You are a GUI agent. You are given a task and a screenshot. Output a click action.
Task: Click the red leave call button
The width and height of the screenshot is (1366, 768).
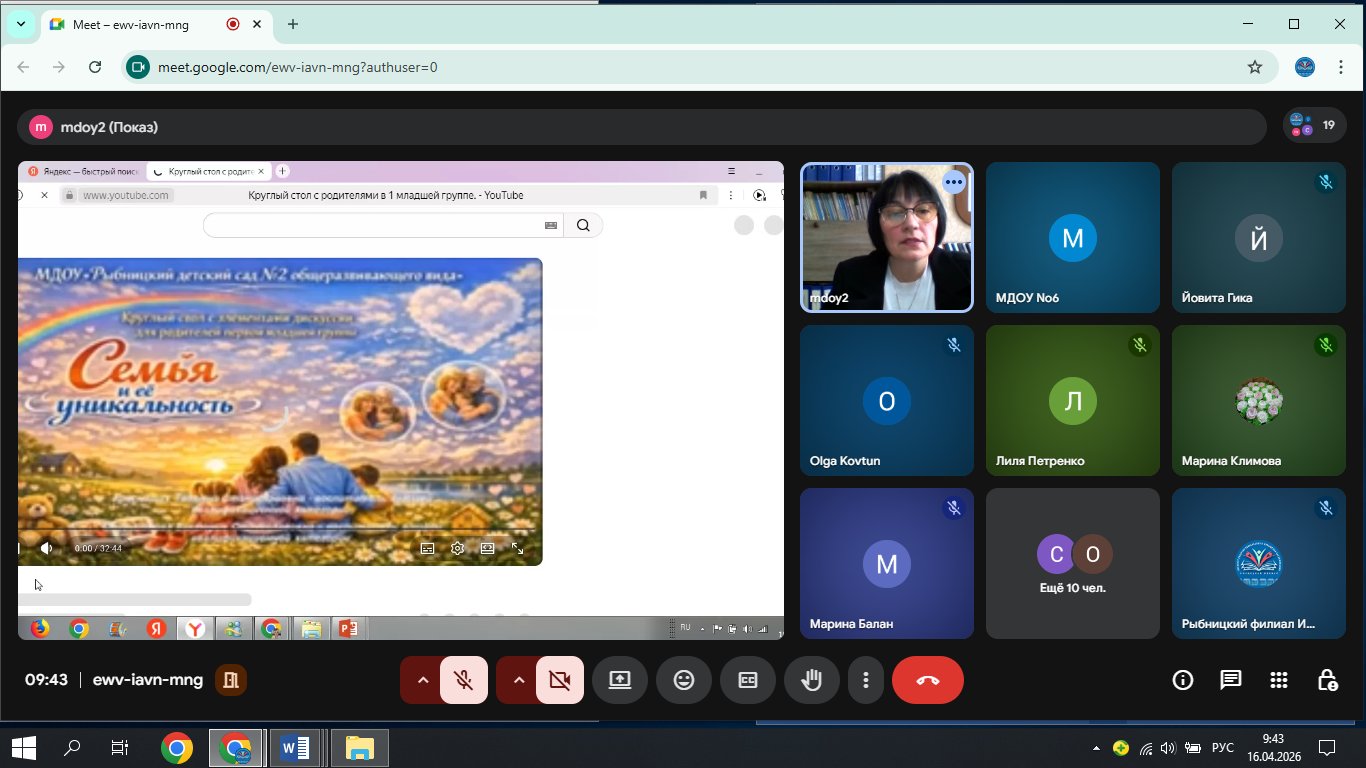pos(927,680)
